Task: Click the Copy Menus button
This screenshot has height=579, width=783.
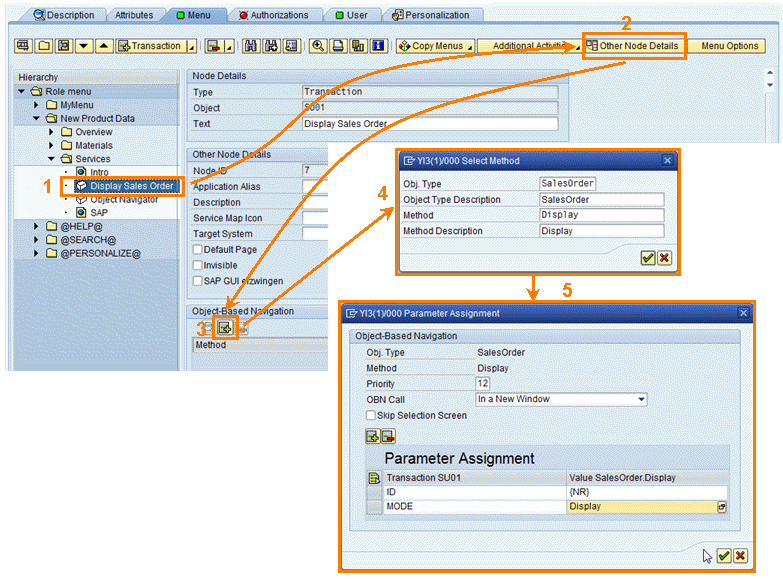Action: tap(431, 46)
